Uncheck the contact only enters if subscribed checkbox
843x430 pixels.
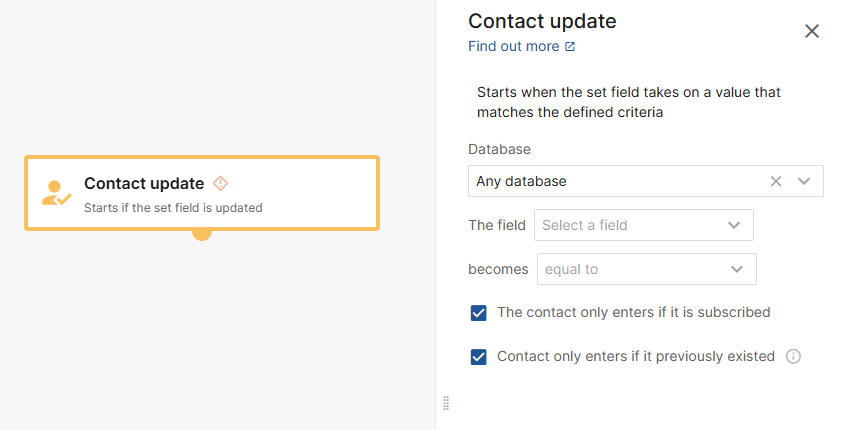point(479,313)
